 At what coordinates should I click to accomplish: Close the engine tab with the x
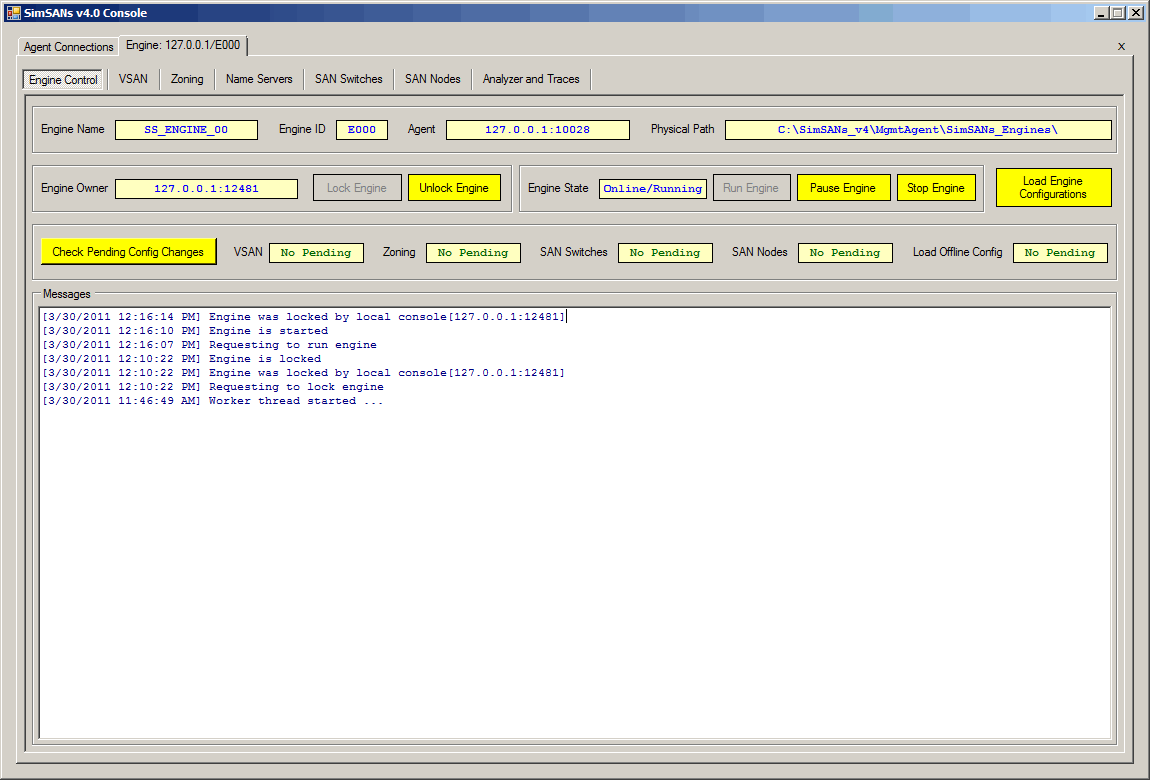click(x=1121, y=46)
